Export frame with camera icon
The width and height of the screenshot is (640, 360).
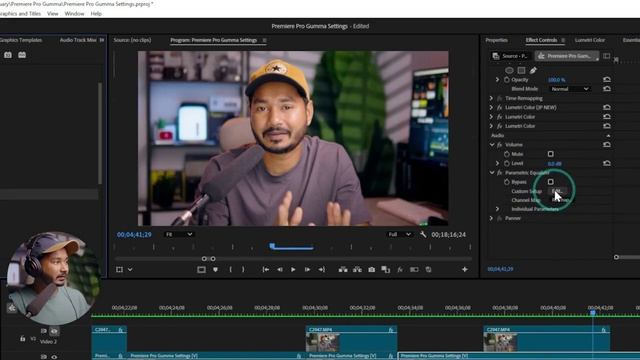point(371,269)
